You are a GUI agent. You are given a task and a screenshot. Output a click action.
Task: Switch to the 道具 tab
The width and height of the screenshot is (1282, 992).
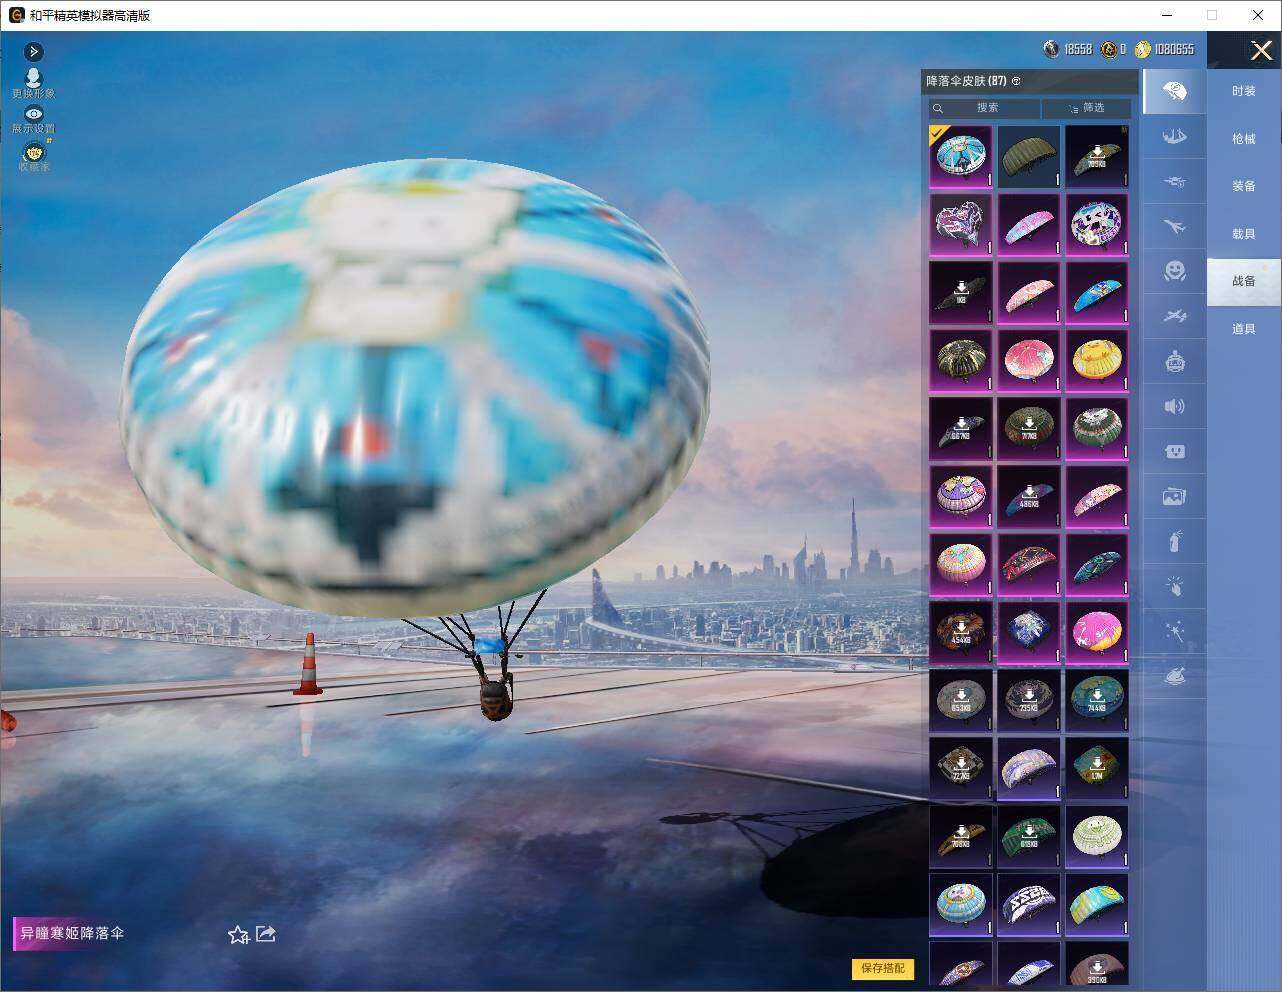point(1243,329)
